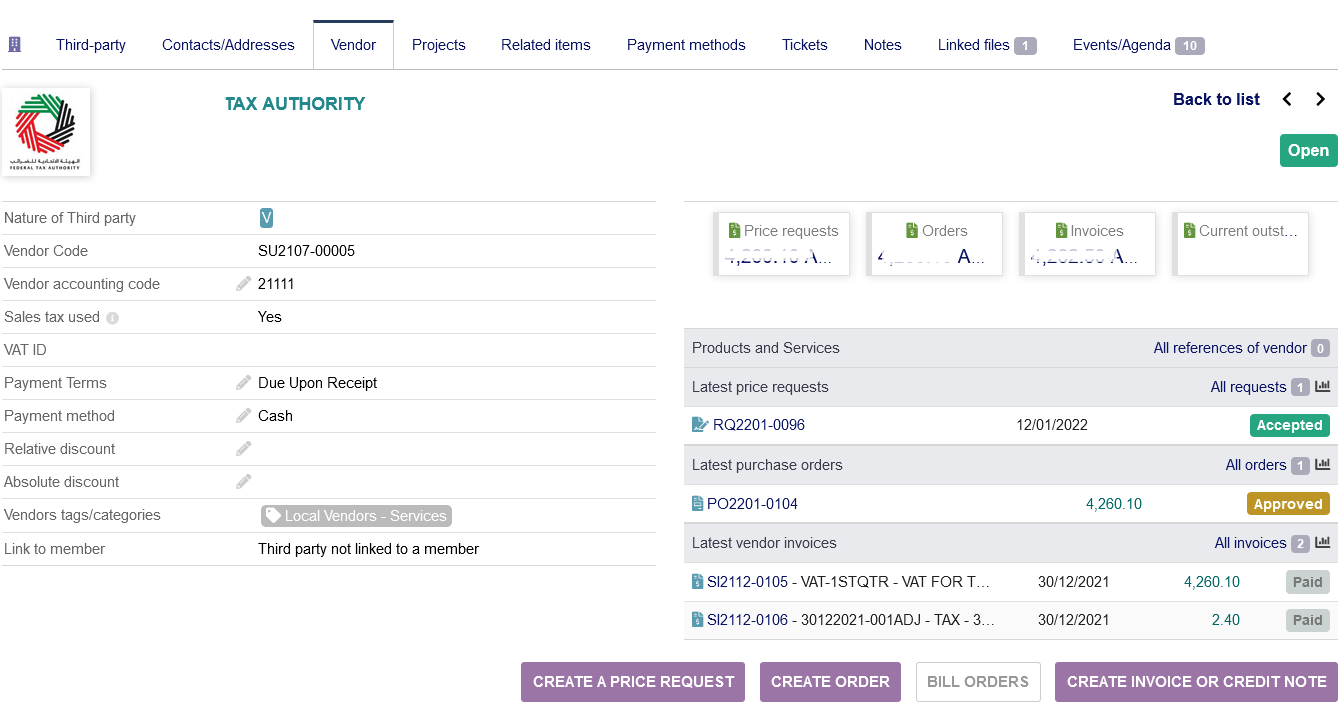Image resolution: width=1342 pixels, height=728 pixels.
Task: Click the Local Vendors - Services tag
Action: (x=356, y=516)
